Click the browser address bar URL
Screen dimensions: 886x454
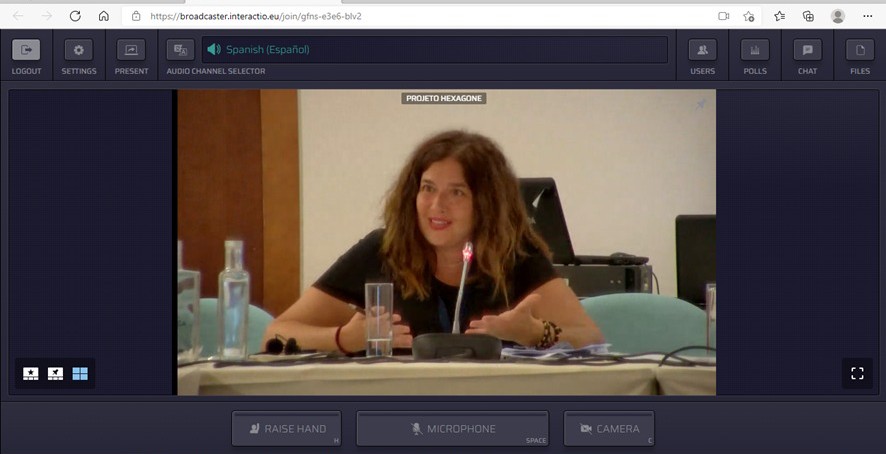[x=255, y=16]
